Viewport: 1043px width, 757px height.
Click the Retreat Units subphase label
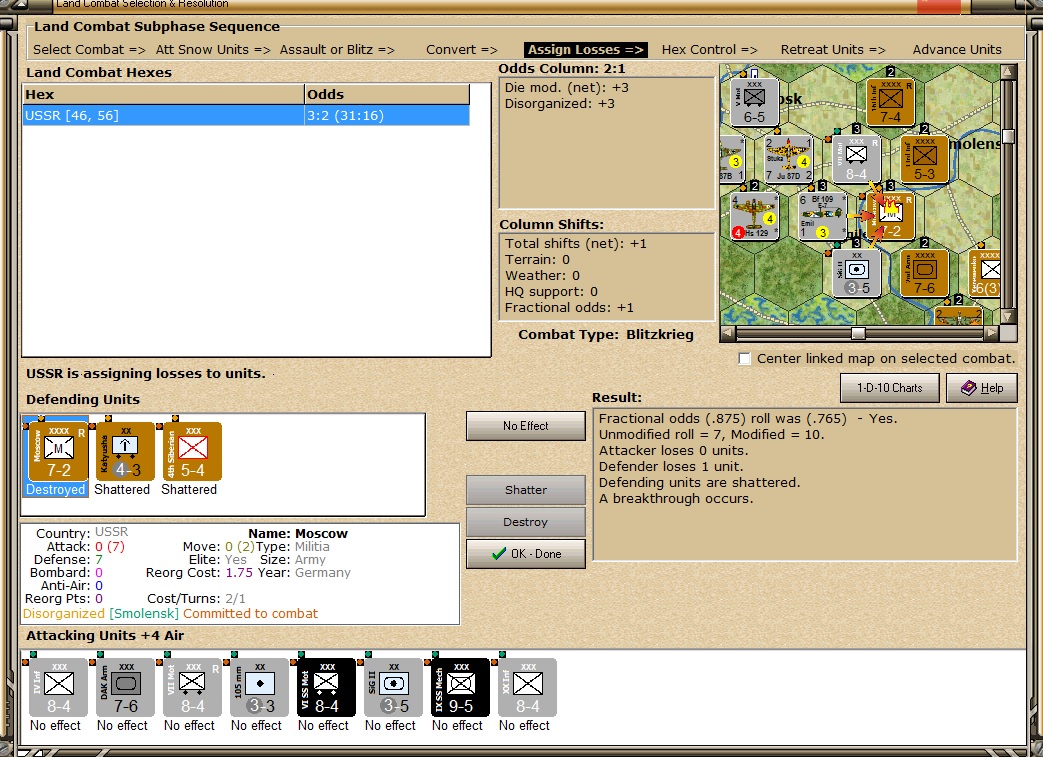click(x=833, y=49)
